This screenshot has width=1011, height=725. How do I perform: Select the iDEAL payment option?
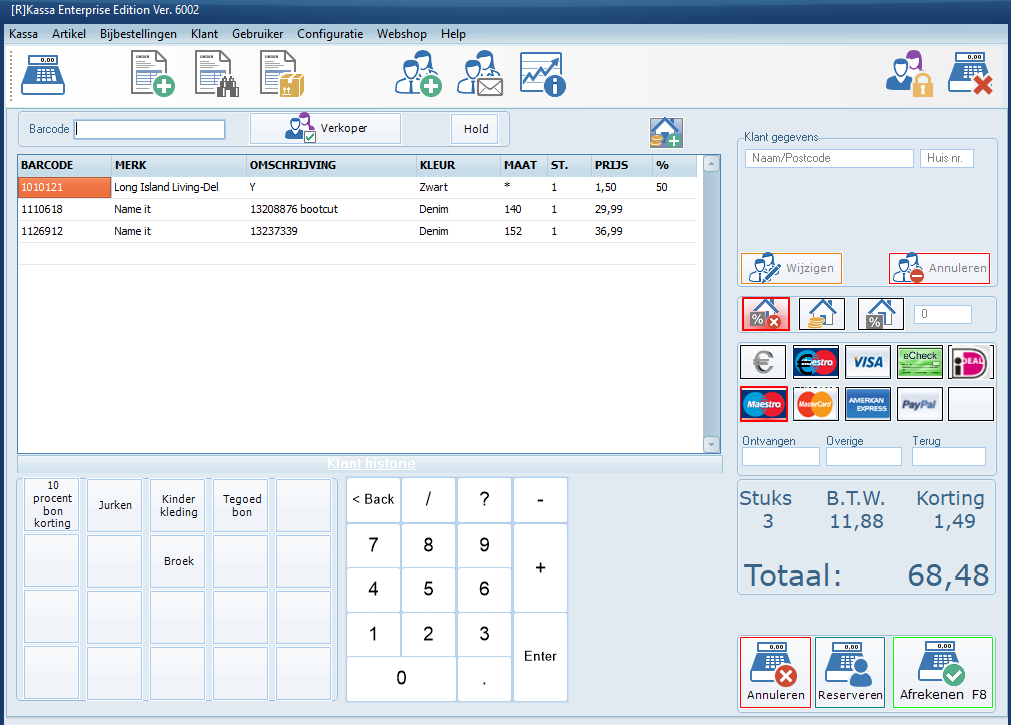[970, 362]
